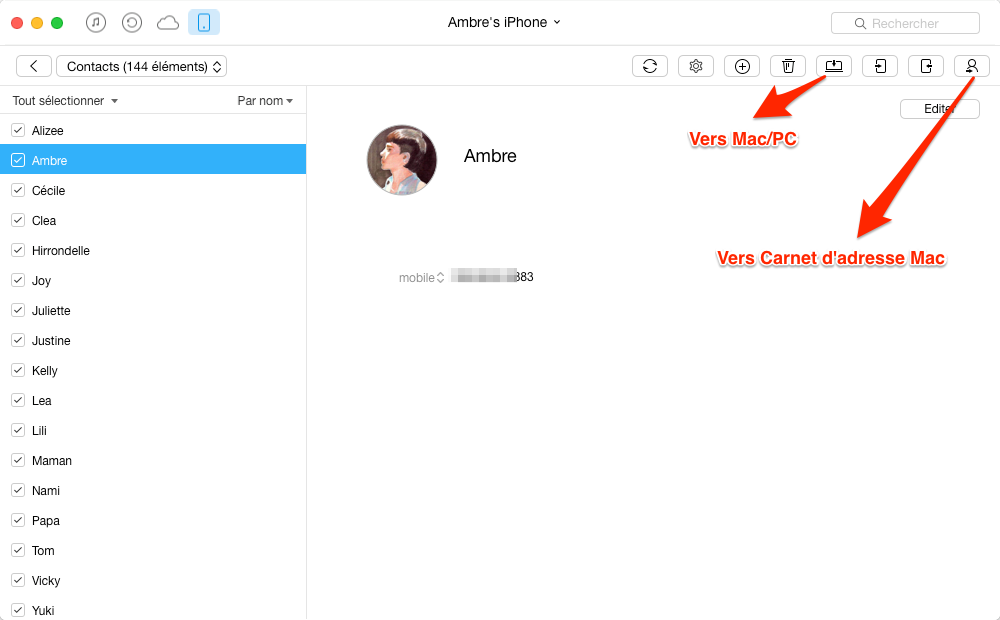Open the Tout sélectionner dropdown

[65, 101]
